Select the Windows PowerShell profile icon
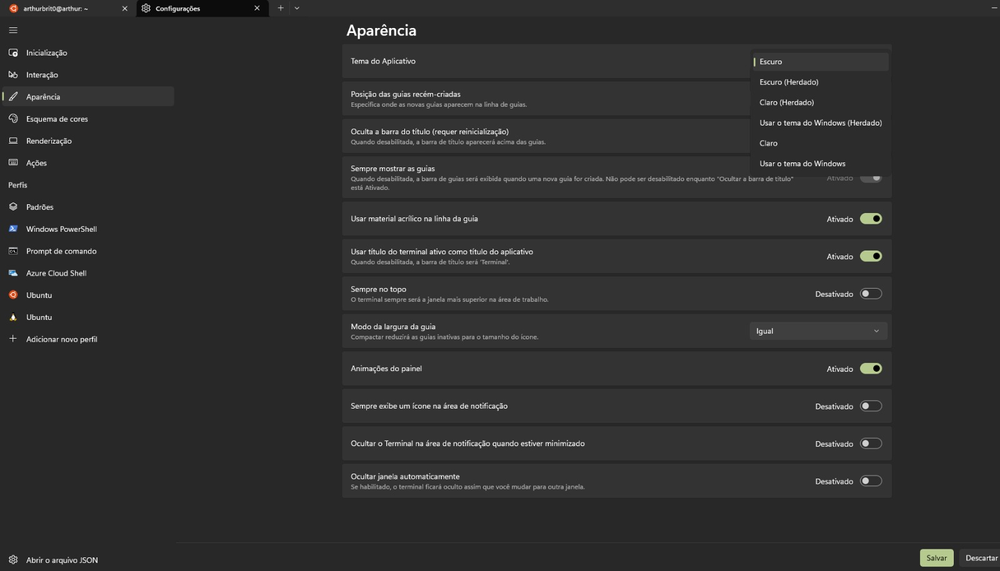The image size is (1000, 571). [13, 229]
